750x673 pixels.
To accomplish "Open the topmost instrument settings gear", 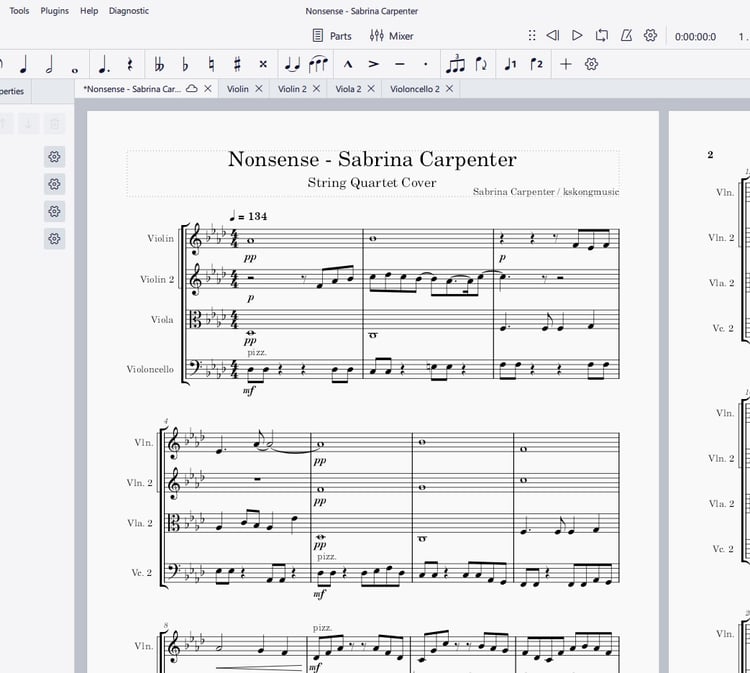I will [x=55, y=157].
